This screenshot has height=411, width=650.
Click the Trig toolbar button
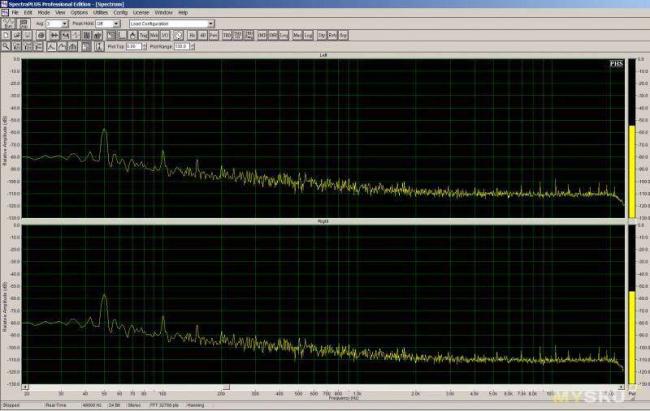click(x=143, y=36)
